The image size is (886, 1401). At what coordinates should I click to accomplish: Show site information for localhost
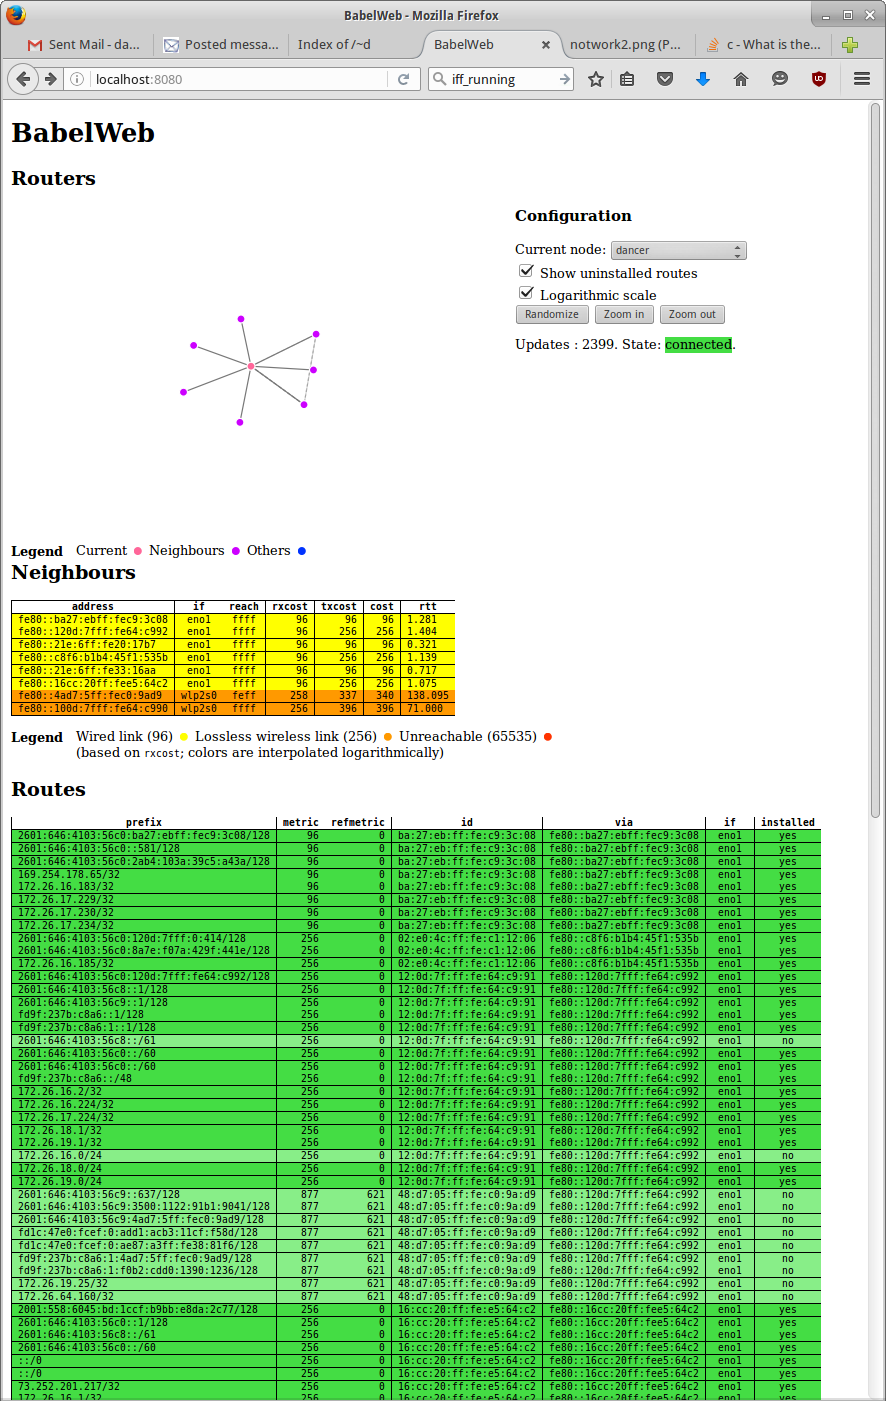coord(77,79)
